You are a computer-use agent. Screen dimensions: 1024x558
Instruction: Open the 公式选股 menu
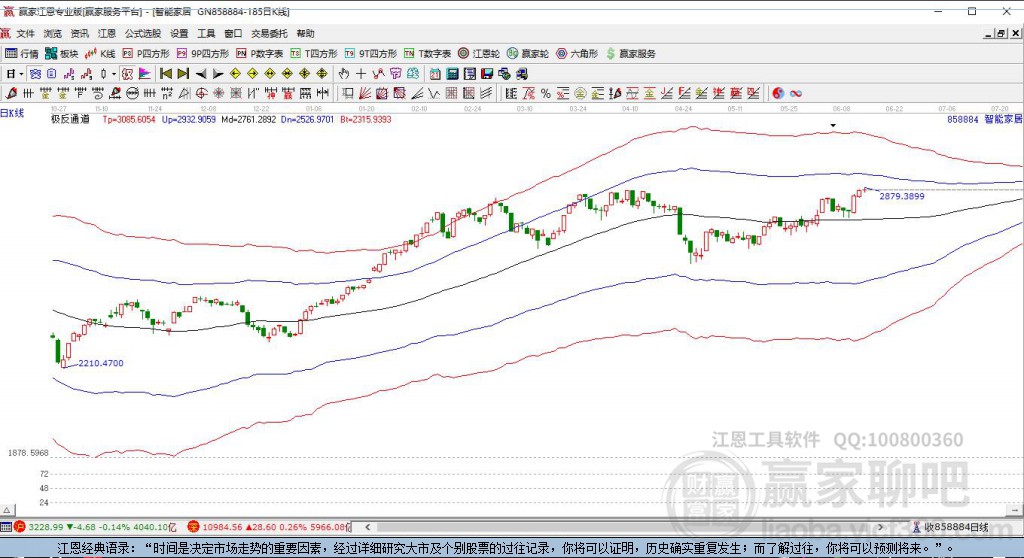click(x=142, y=33)
